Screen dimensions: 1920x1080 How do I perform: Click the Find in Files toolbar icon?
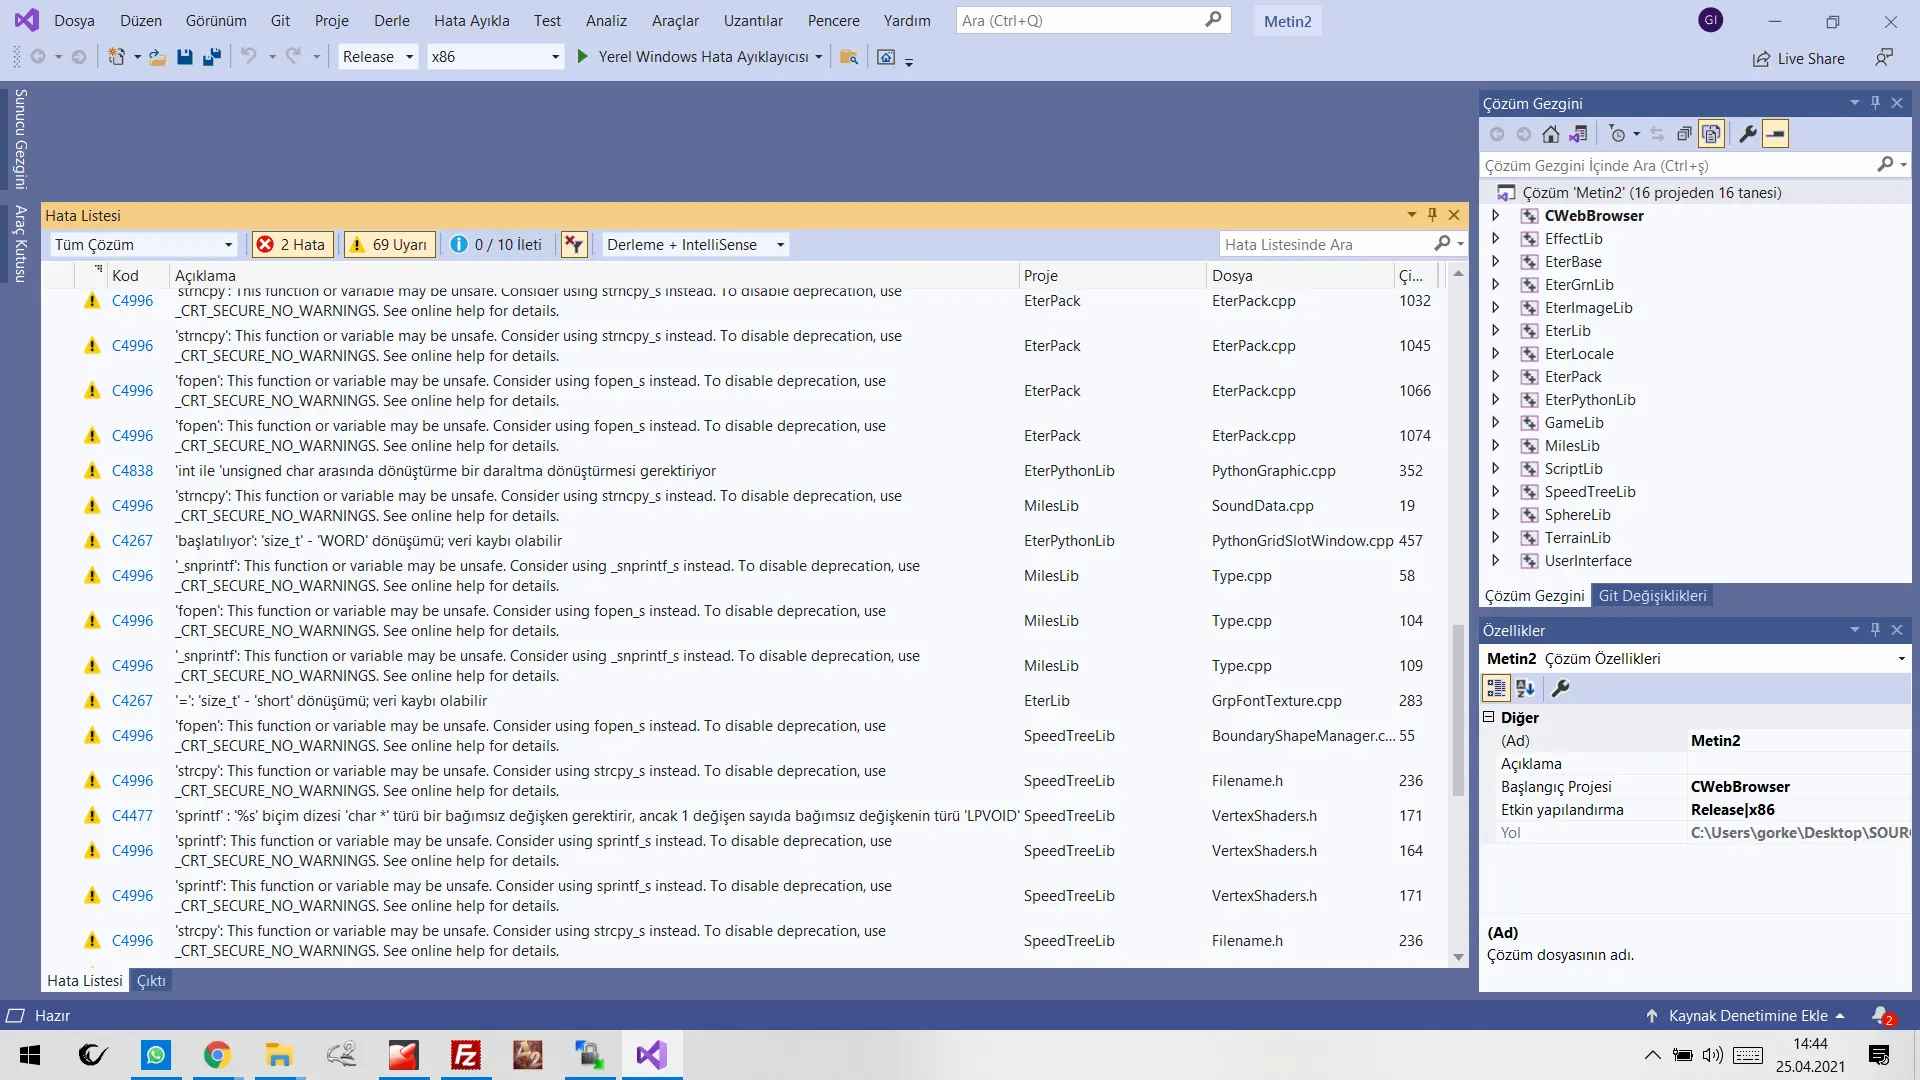click(x=848, y=57)
